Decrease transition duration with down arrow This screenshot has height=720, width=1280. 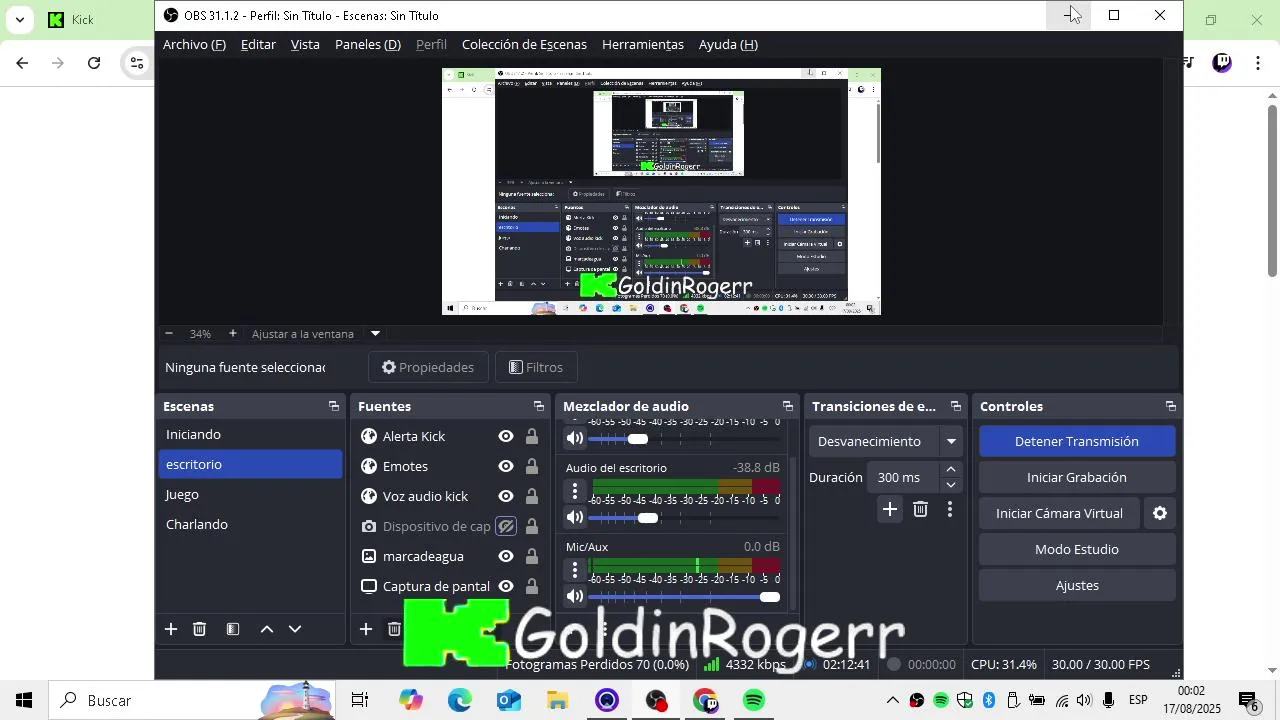(951, 485)
